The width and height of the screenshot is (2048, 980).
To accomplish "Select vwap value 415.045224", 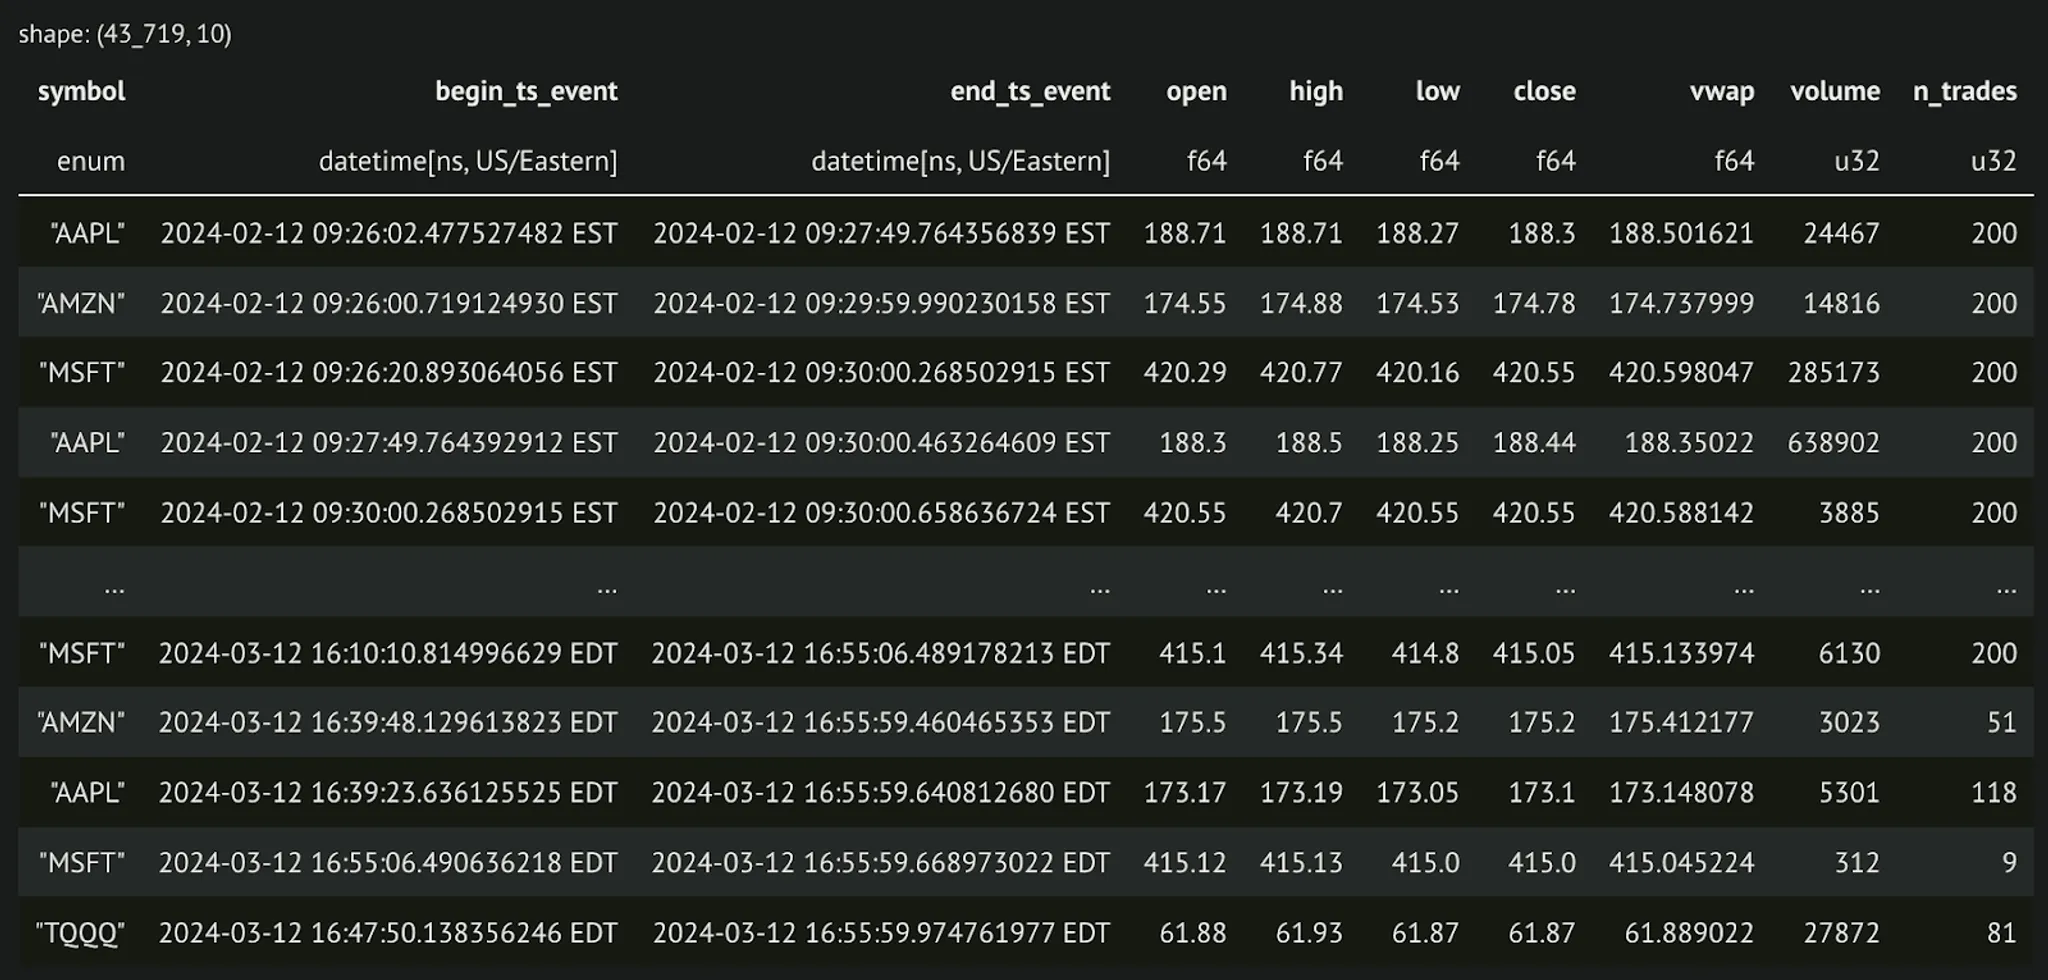I will [x=1681, y=862].
